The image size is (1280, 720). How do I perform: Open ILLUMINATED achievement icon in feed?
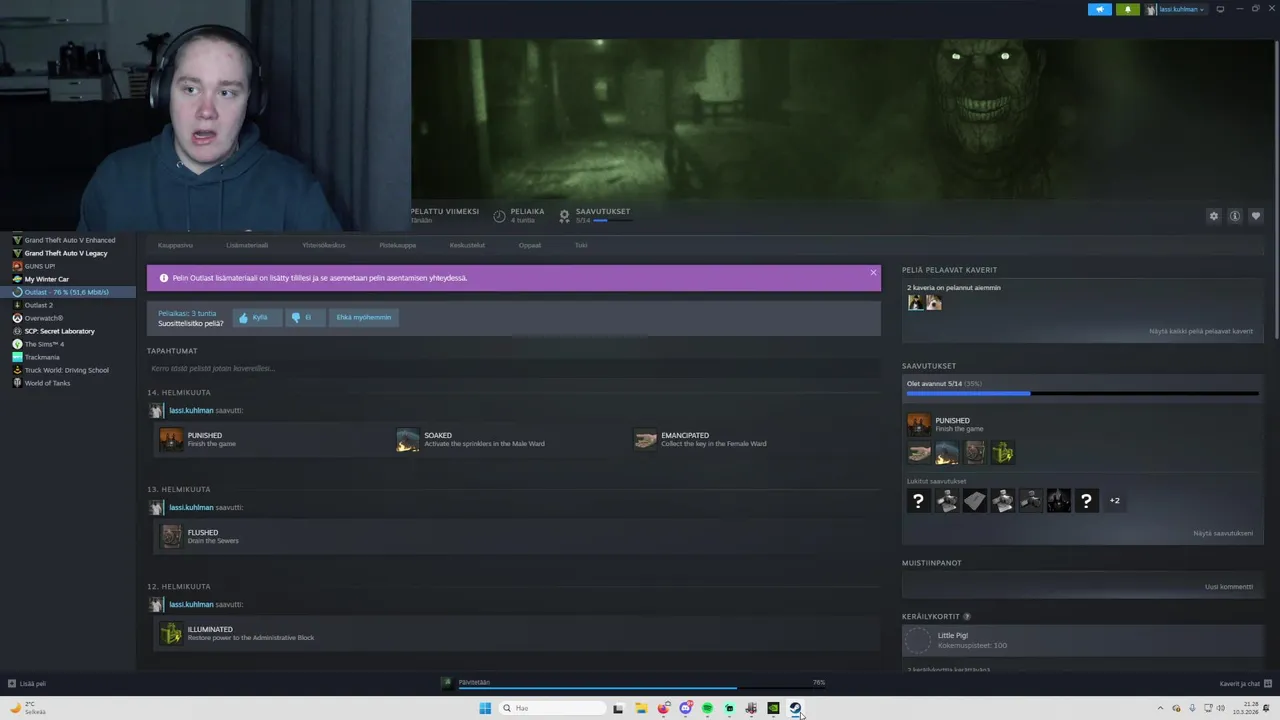[x=171, y=633]
